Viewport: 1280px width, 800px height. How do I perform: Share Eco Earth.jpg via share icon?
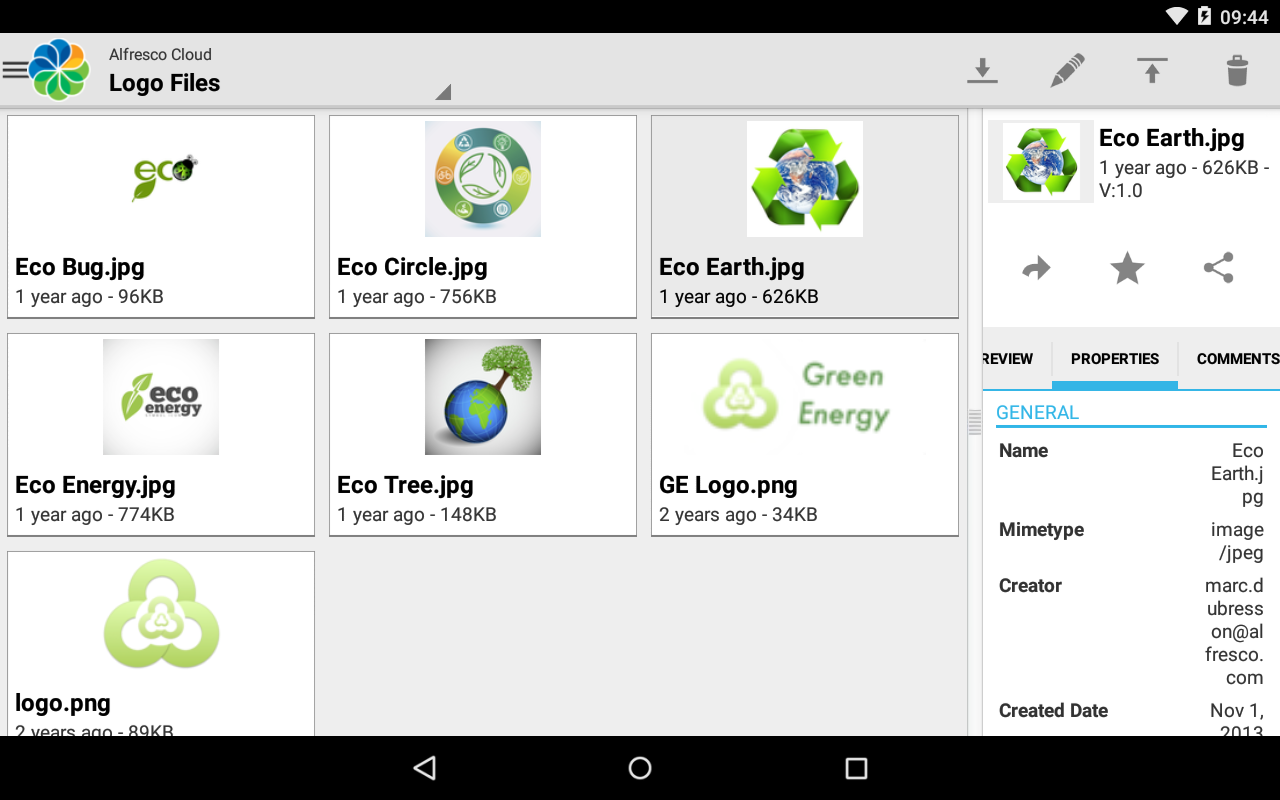[x=1218, y=268]
